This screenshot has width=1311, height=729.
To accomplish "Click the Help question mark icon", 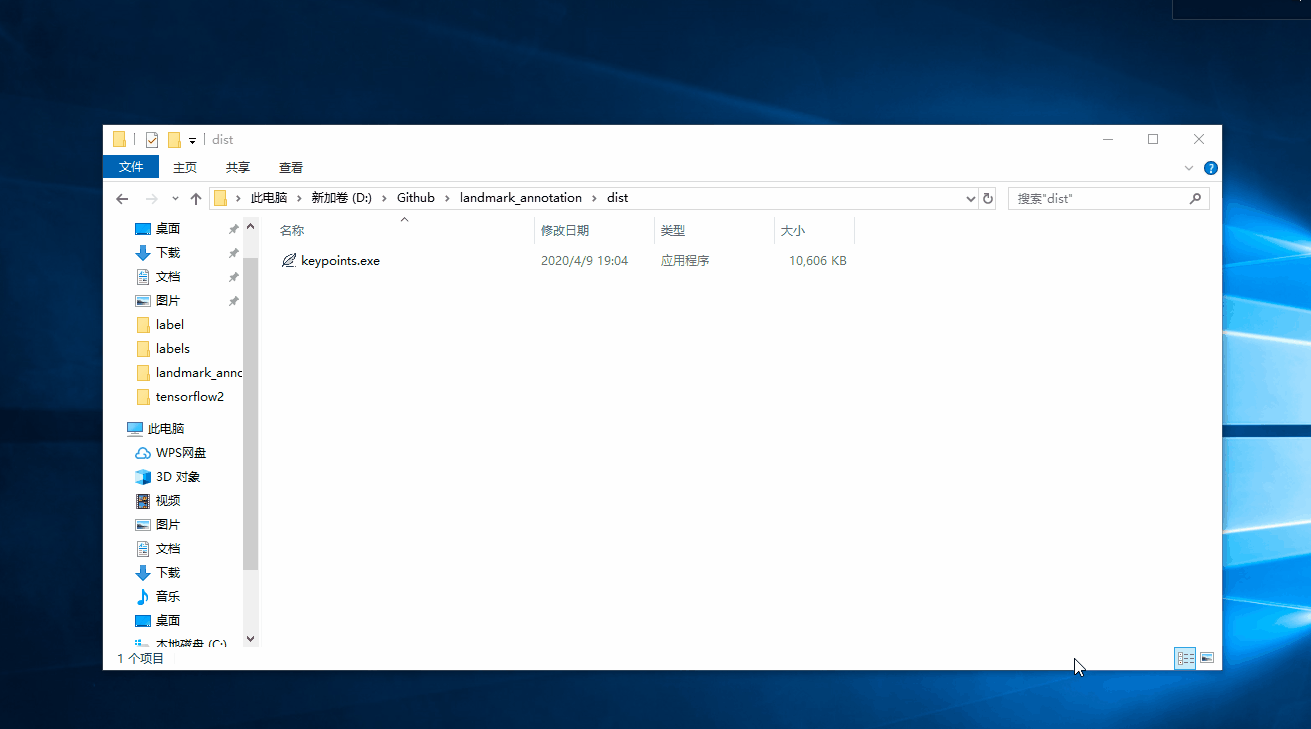I will point(1210,167).
